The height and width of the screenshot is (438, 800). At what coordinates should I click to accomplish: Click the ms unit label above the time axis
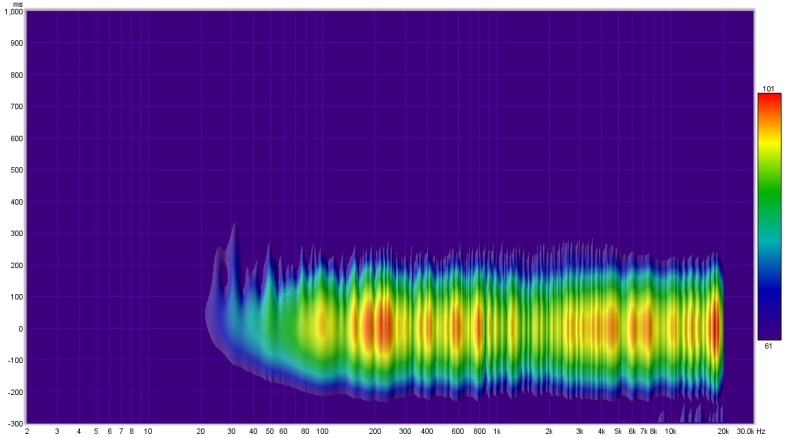(x=19, y=5)
